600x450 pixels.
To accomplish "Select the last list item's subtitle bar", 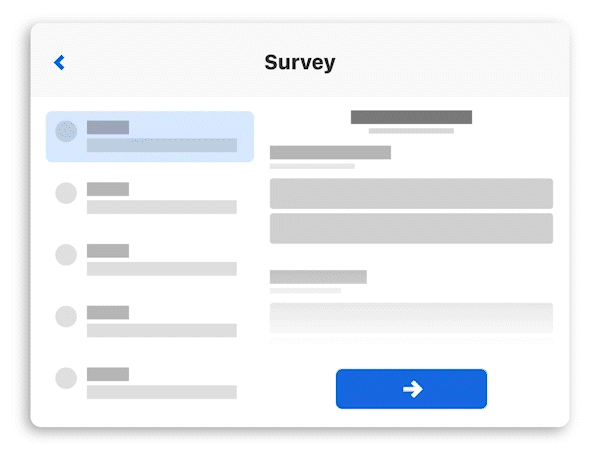I will coord(162,392).
